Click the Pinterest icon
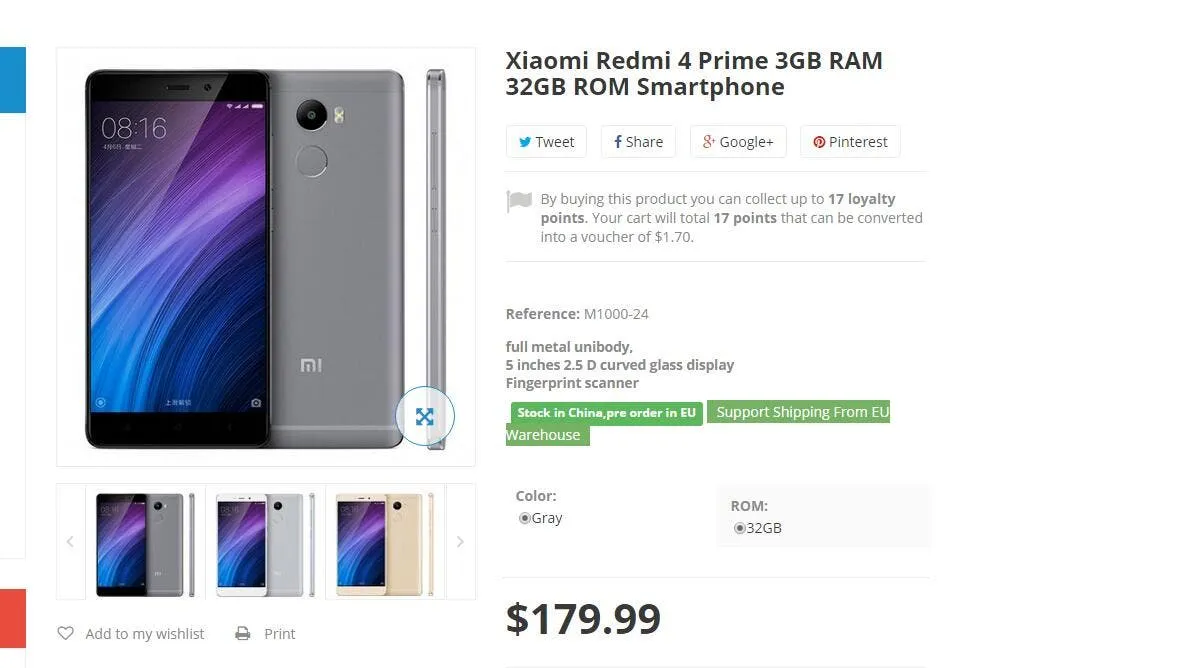The width and height of the screenshot is (1178, 668). point(819,142)
